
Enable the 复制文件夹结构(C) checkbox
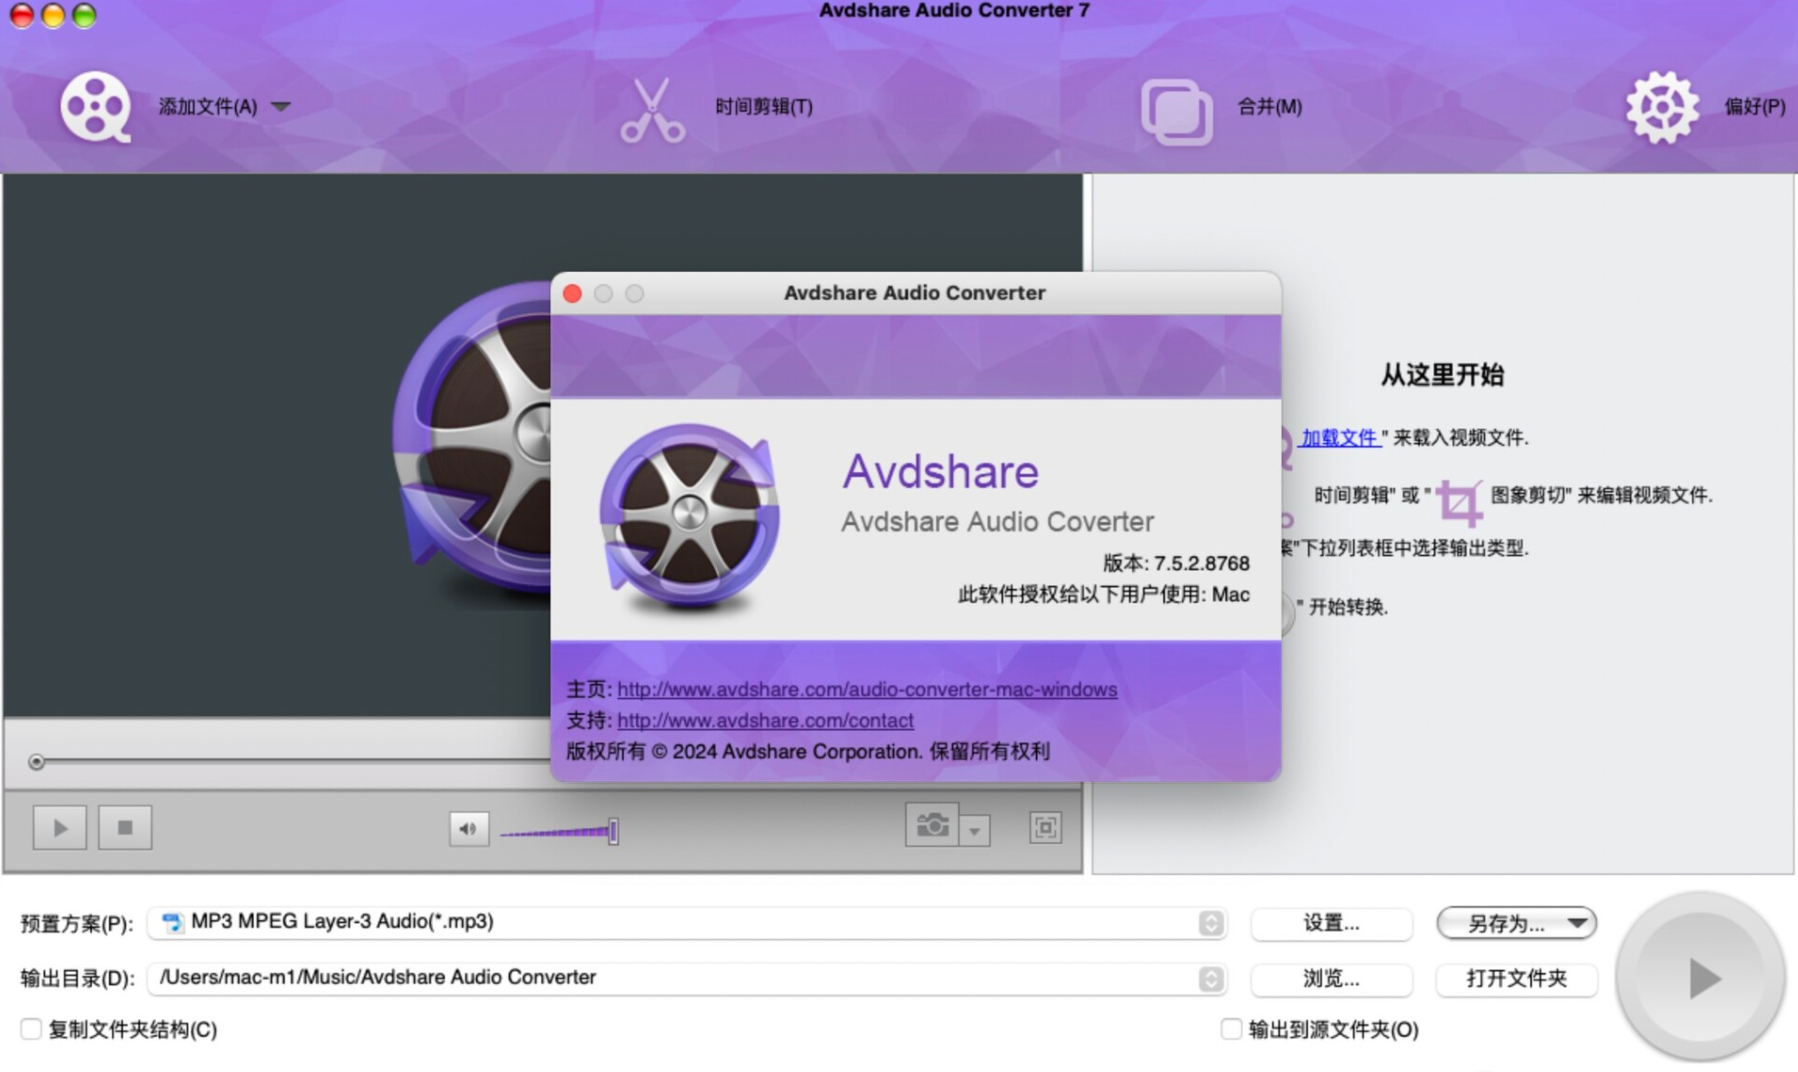click(x=31, y=1029)
